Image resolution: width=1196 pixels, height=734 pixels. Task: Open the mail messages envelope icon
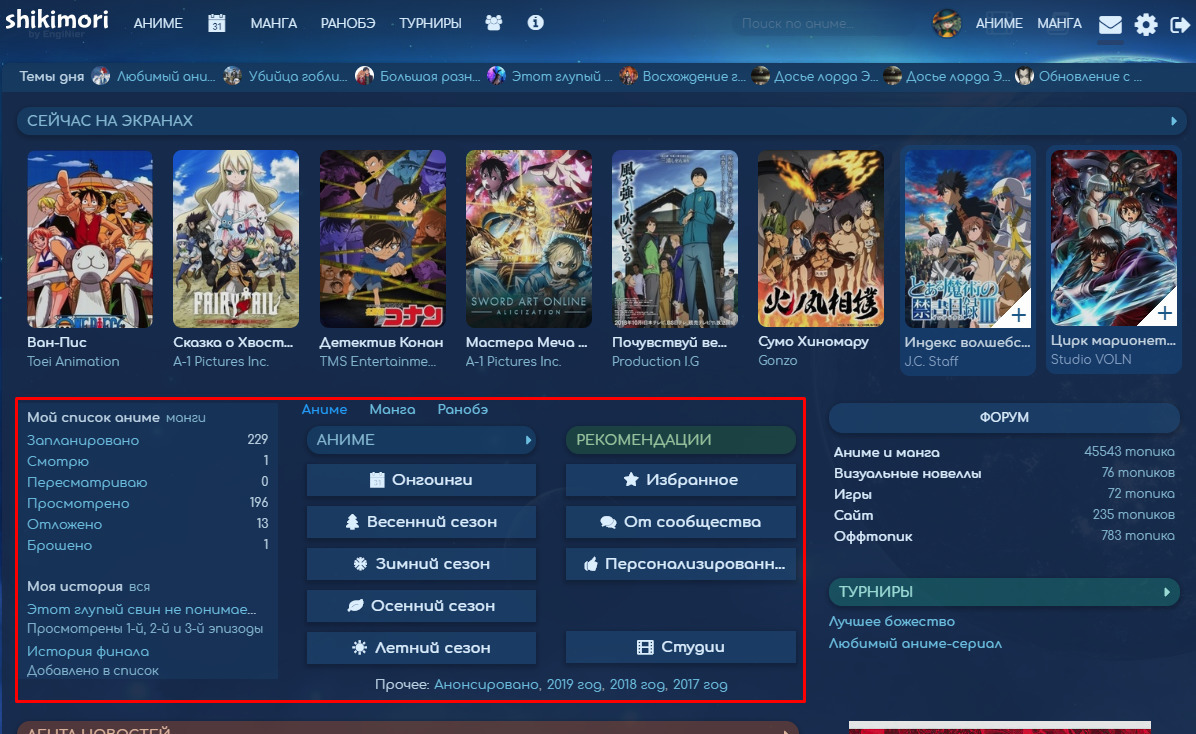pos(1110,25)
